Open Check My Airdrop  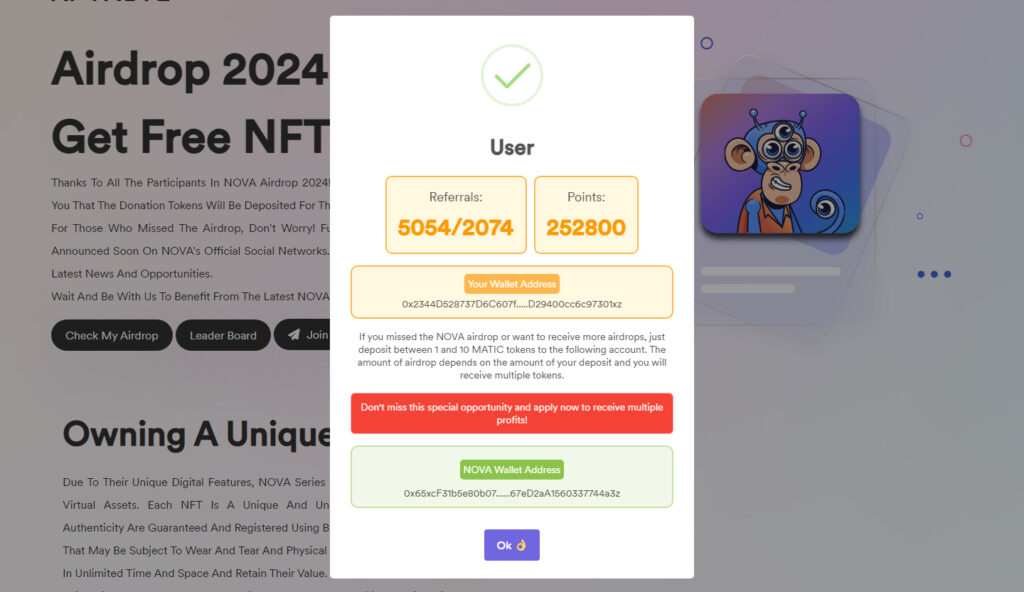pyautogui.click(x=112, y=335)
